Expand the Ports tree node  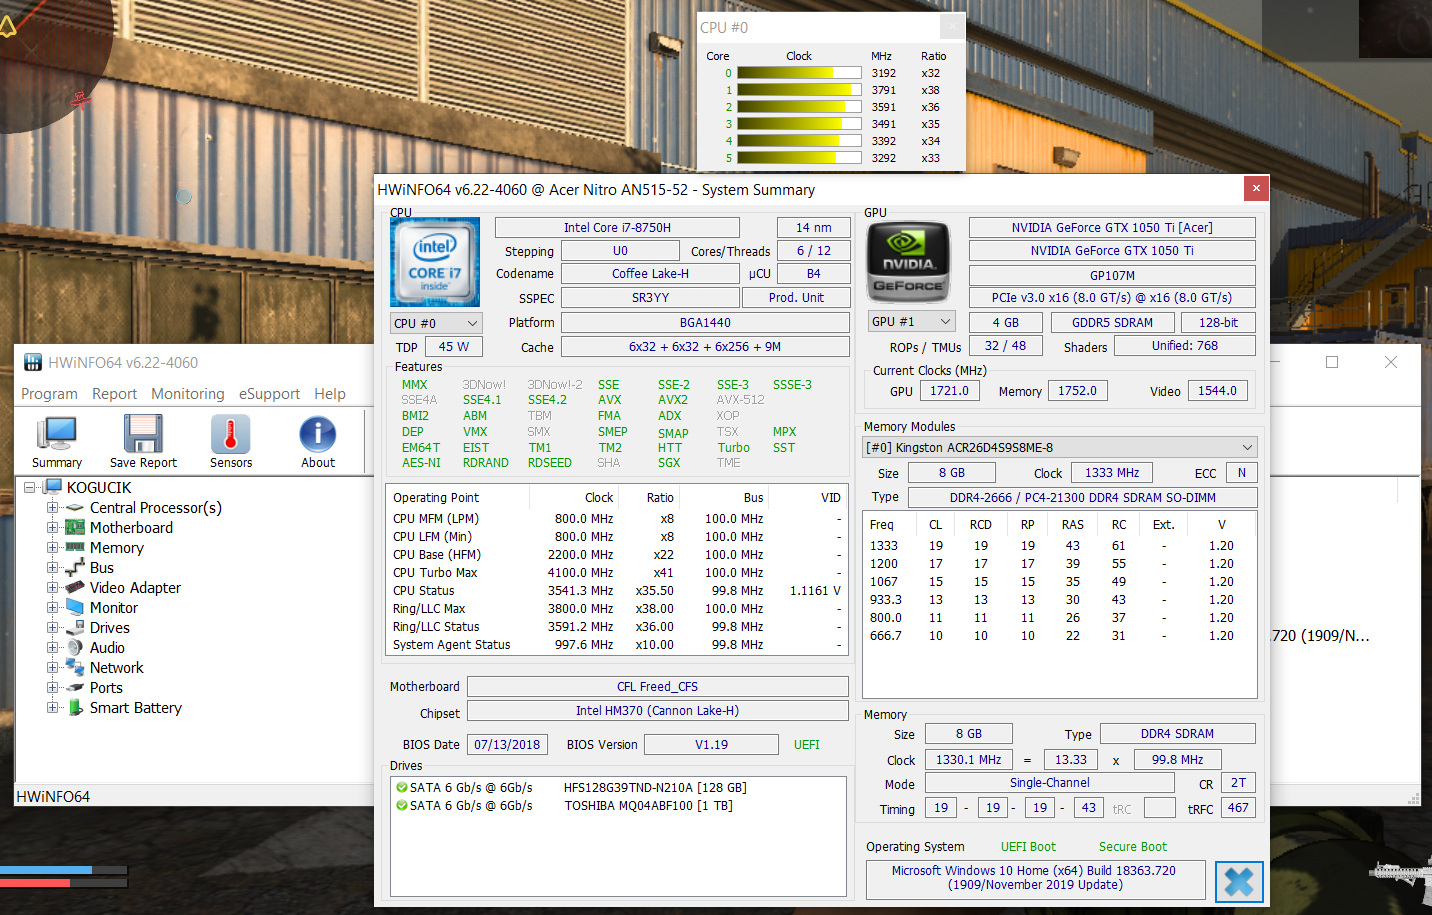click(52, 687)
